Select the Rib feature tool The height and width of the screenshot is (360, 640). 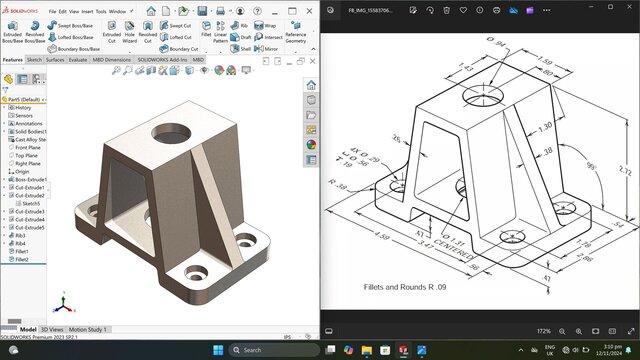(239, 25)
